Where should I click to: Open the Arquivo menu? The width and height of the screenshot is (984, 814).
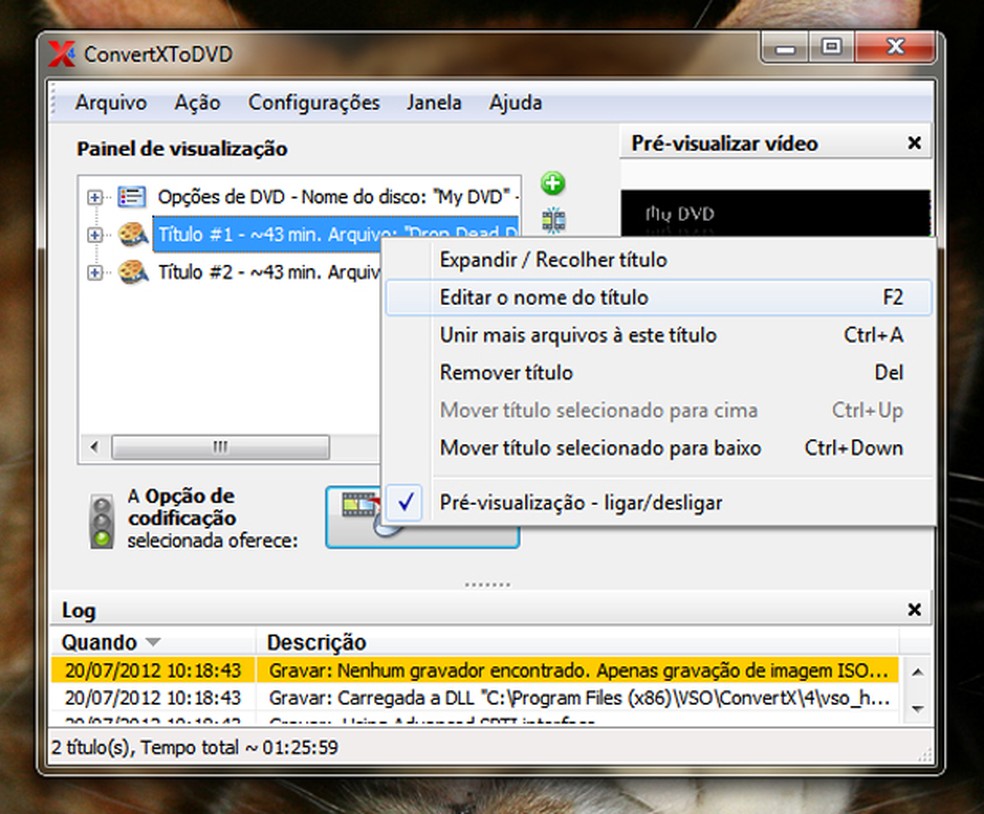(x=111, y=102)
